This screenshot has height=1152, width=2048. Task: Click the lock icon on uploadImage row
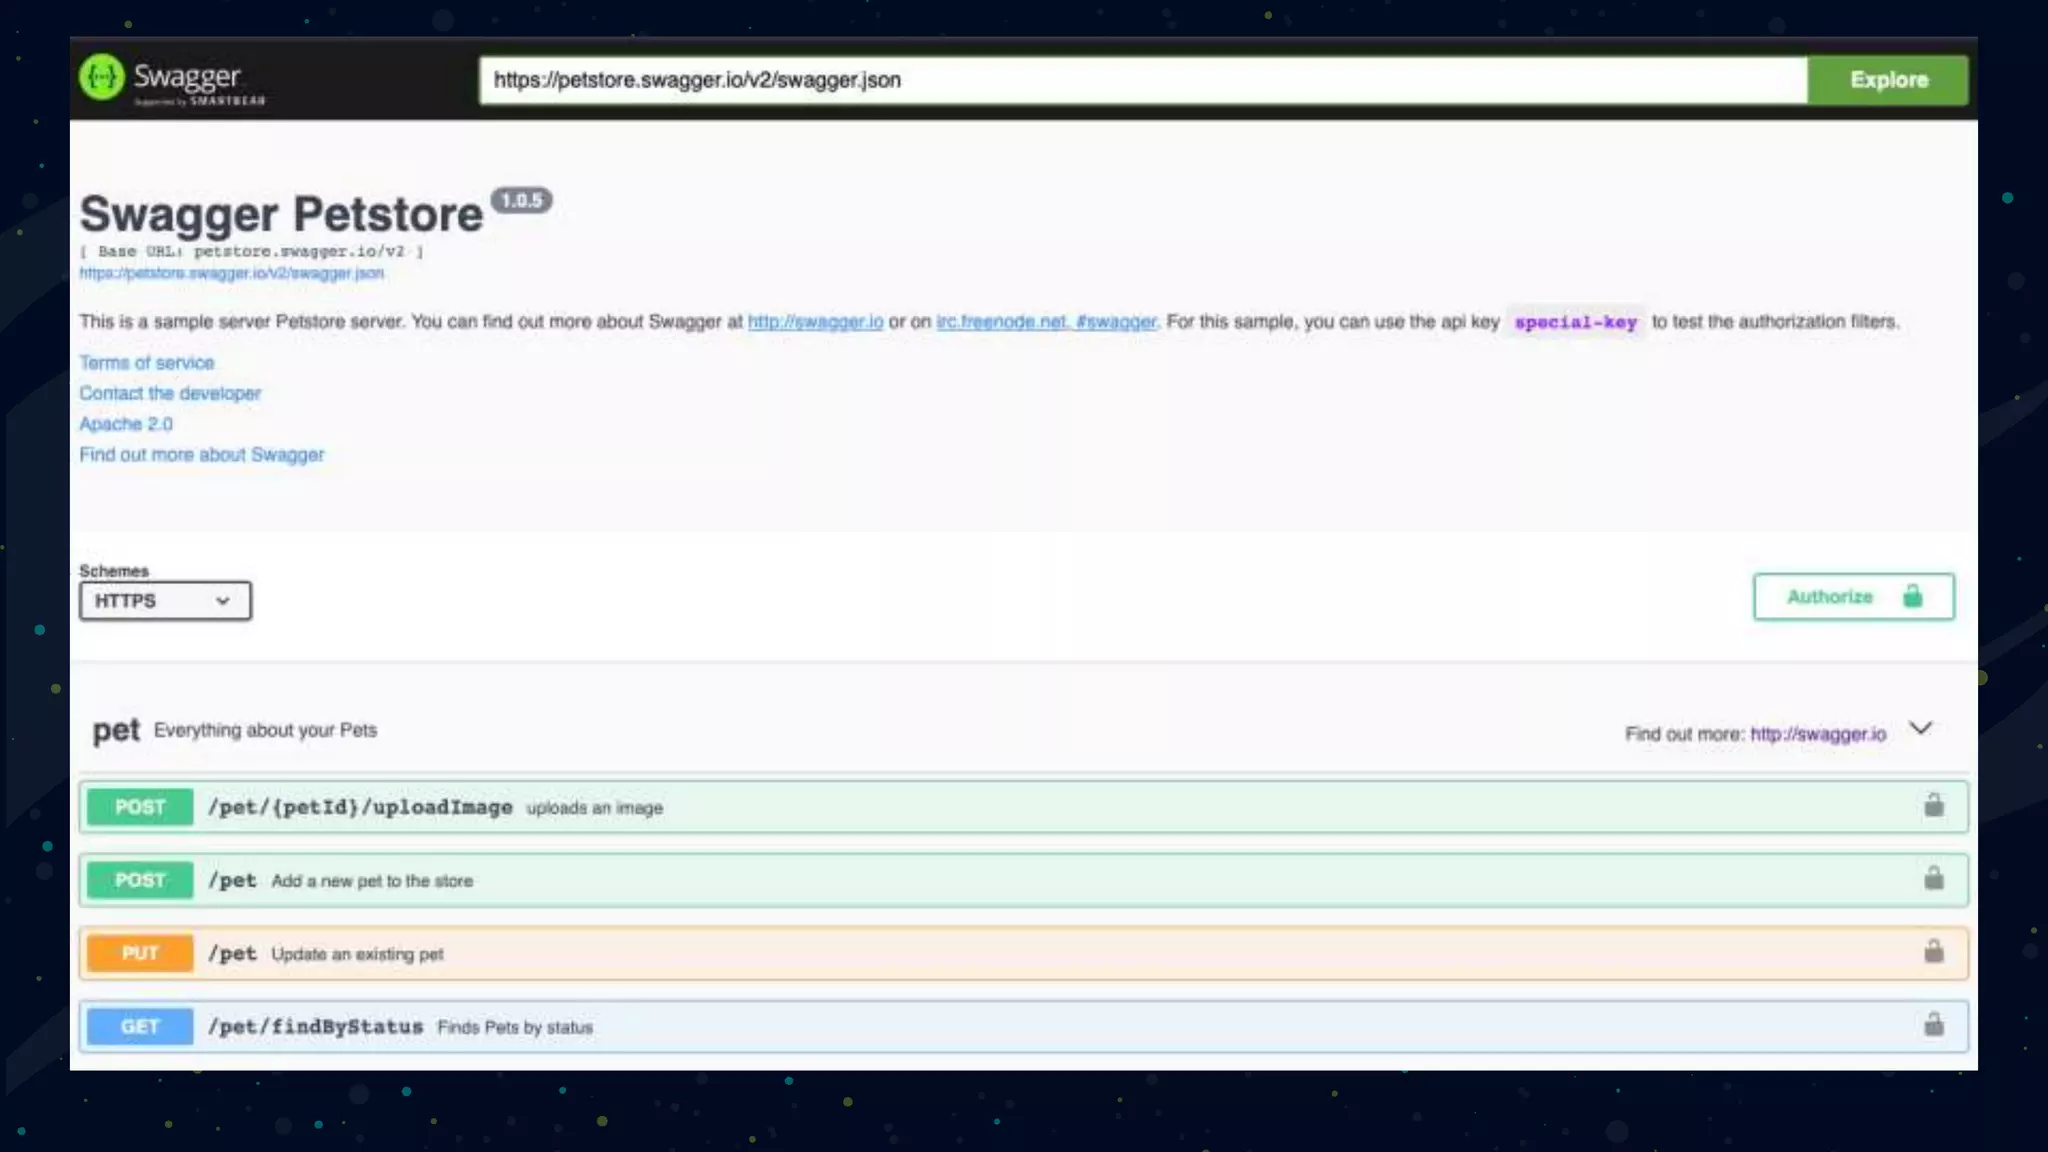pyautogui.click(x=1934, y=806)
